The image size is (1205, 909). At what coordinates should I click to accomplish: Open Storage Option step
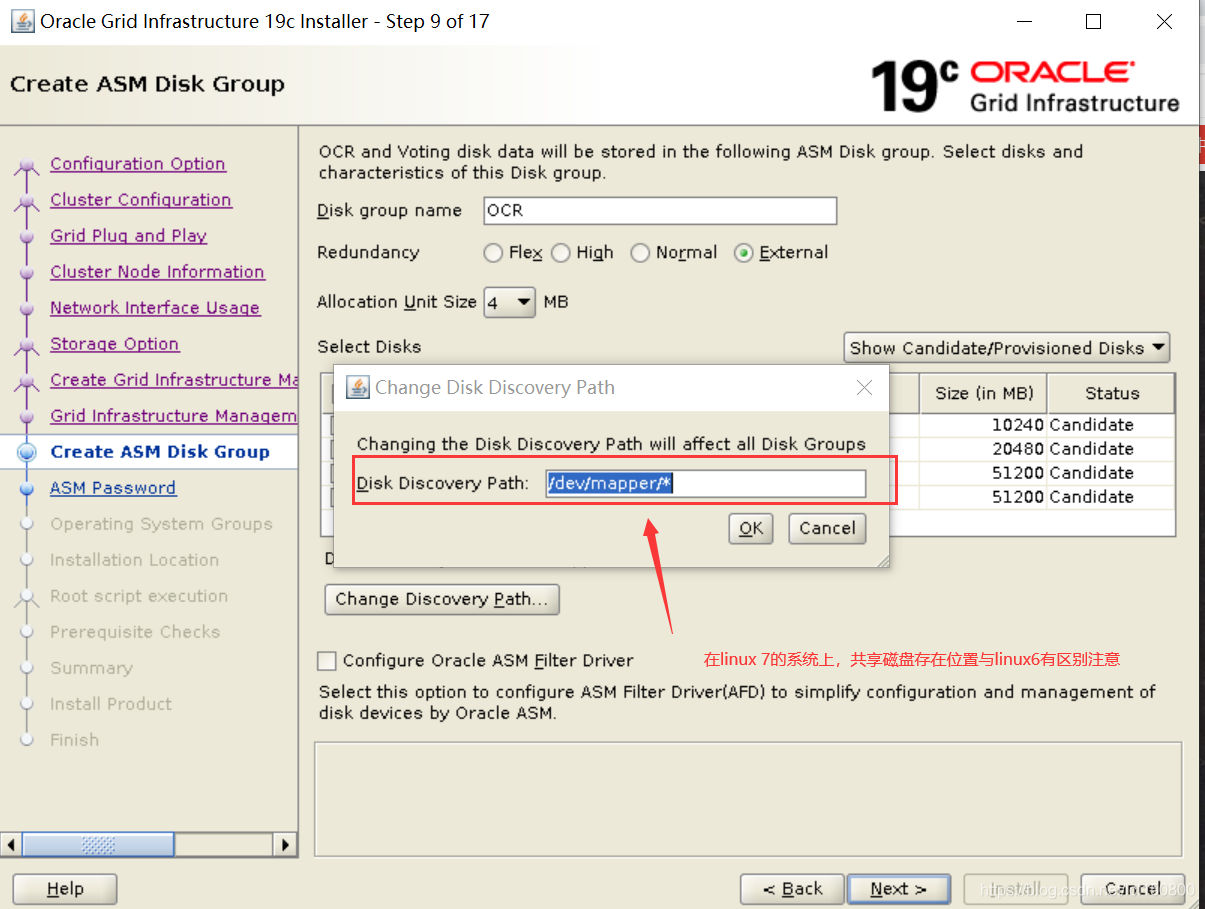tap(115, 344)
